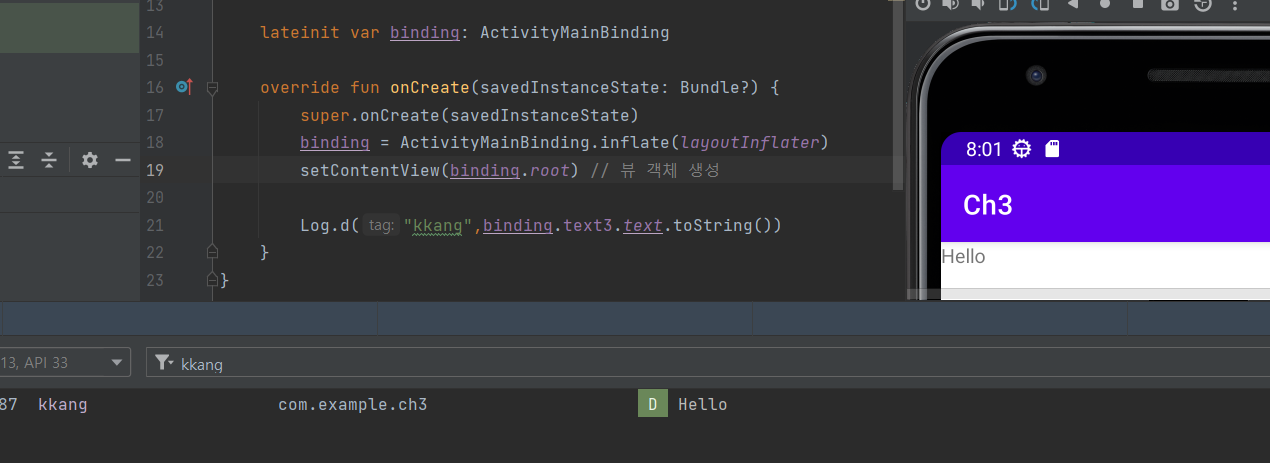Click 'kkang' tag in Logcat row
The height and width of the screenshot is (463, 1270).
[x=63, y=405]
